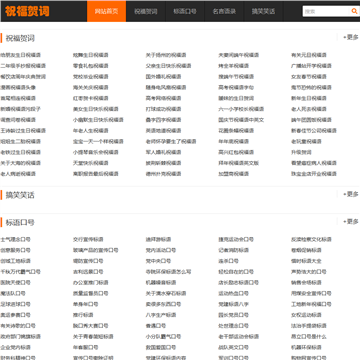Image resolution: width=360 pixels, height=360 pixels.
Task: Open 办公室推门标语 link
Action: click(91, 283)
